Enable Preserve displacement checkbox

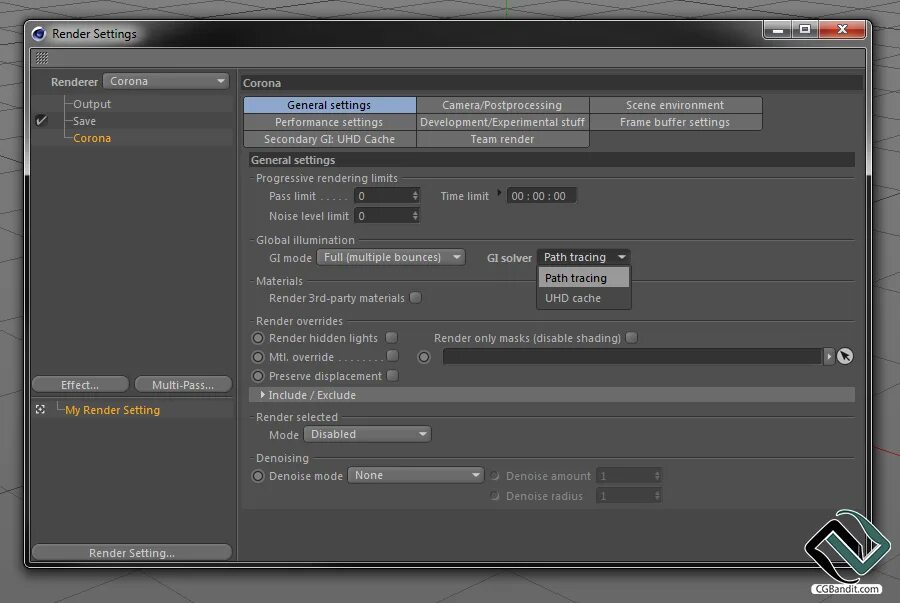click(393, 376)
